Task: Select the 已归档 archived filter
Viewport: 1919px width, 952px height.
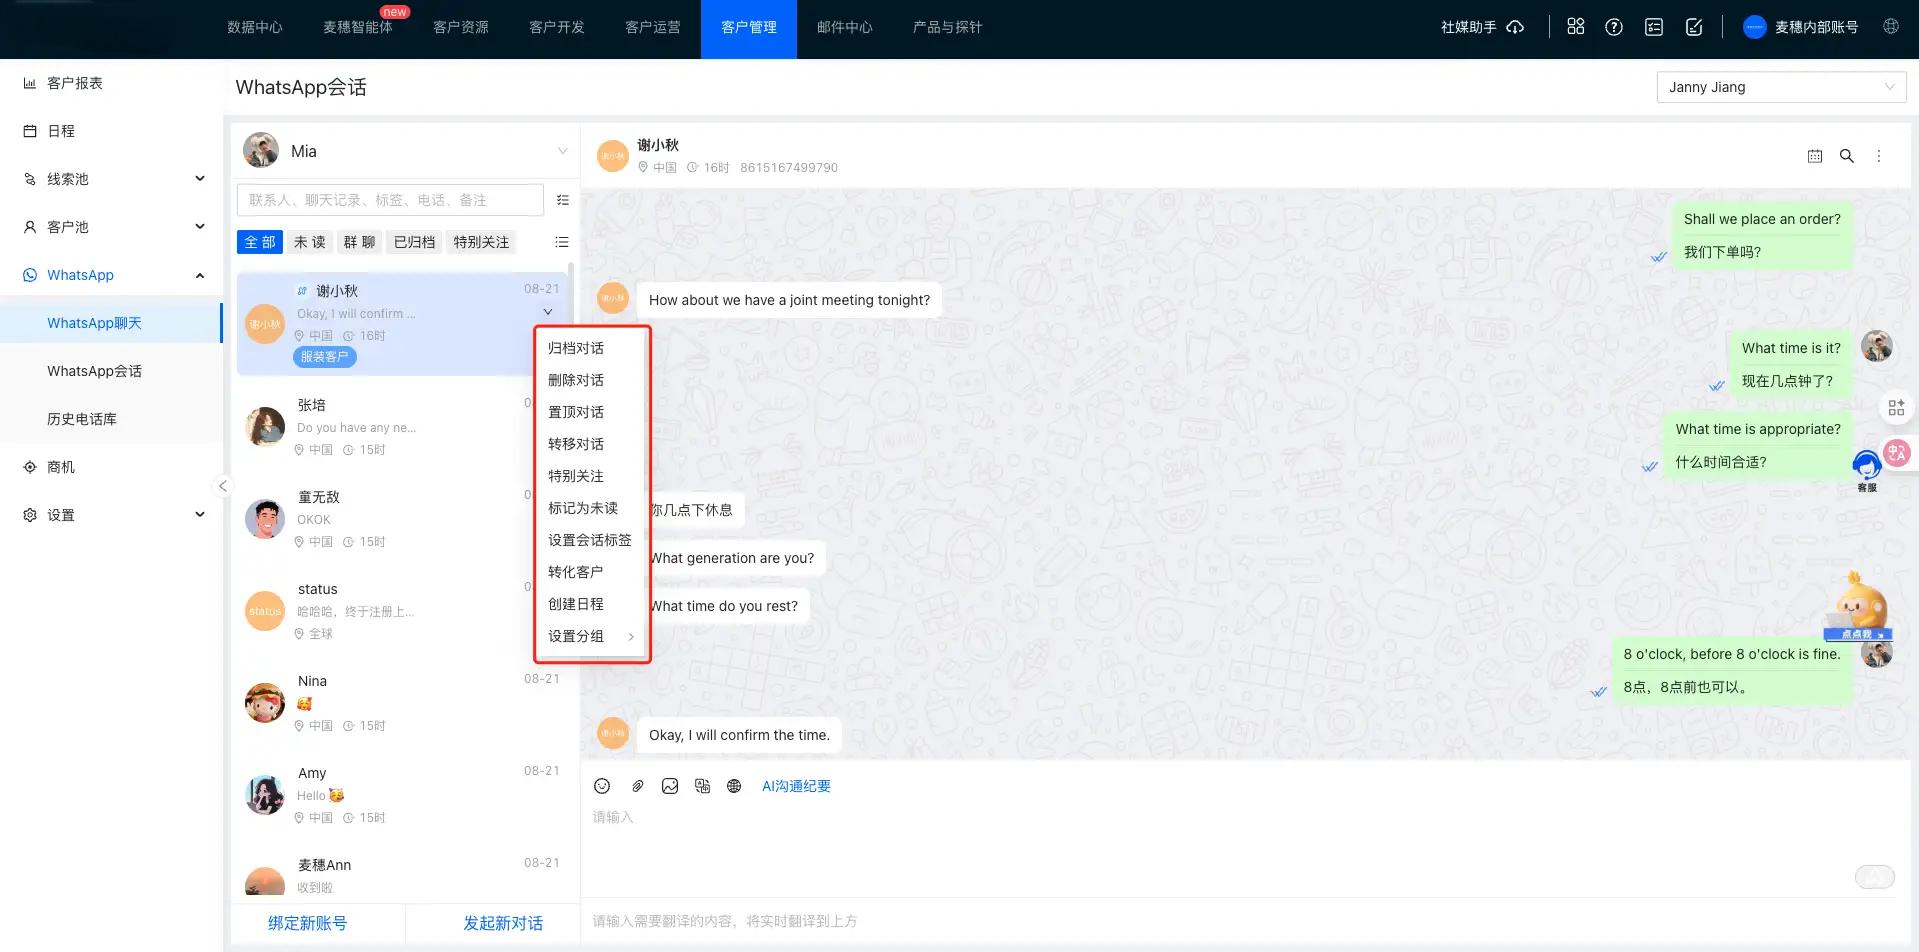Action: (x=414, y=242)
